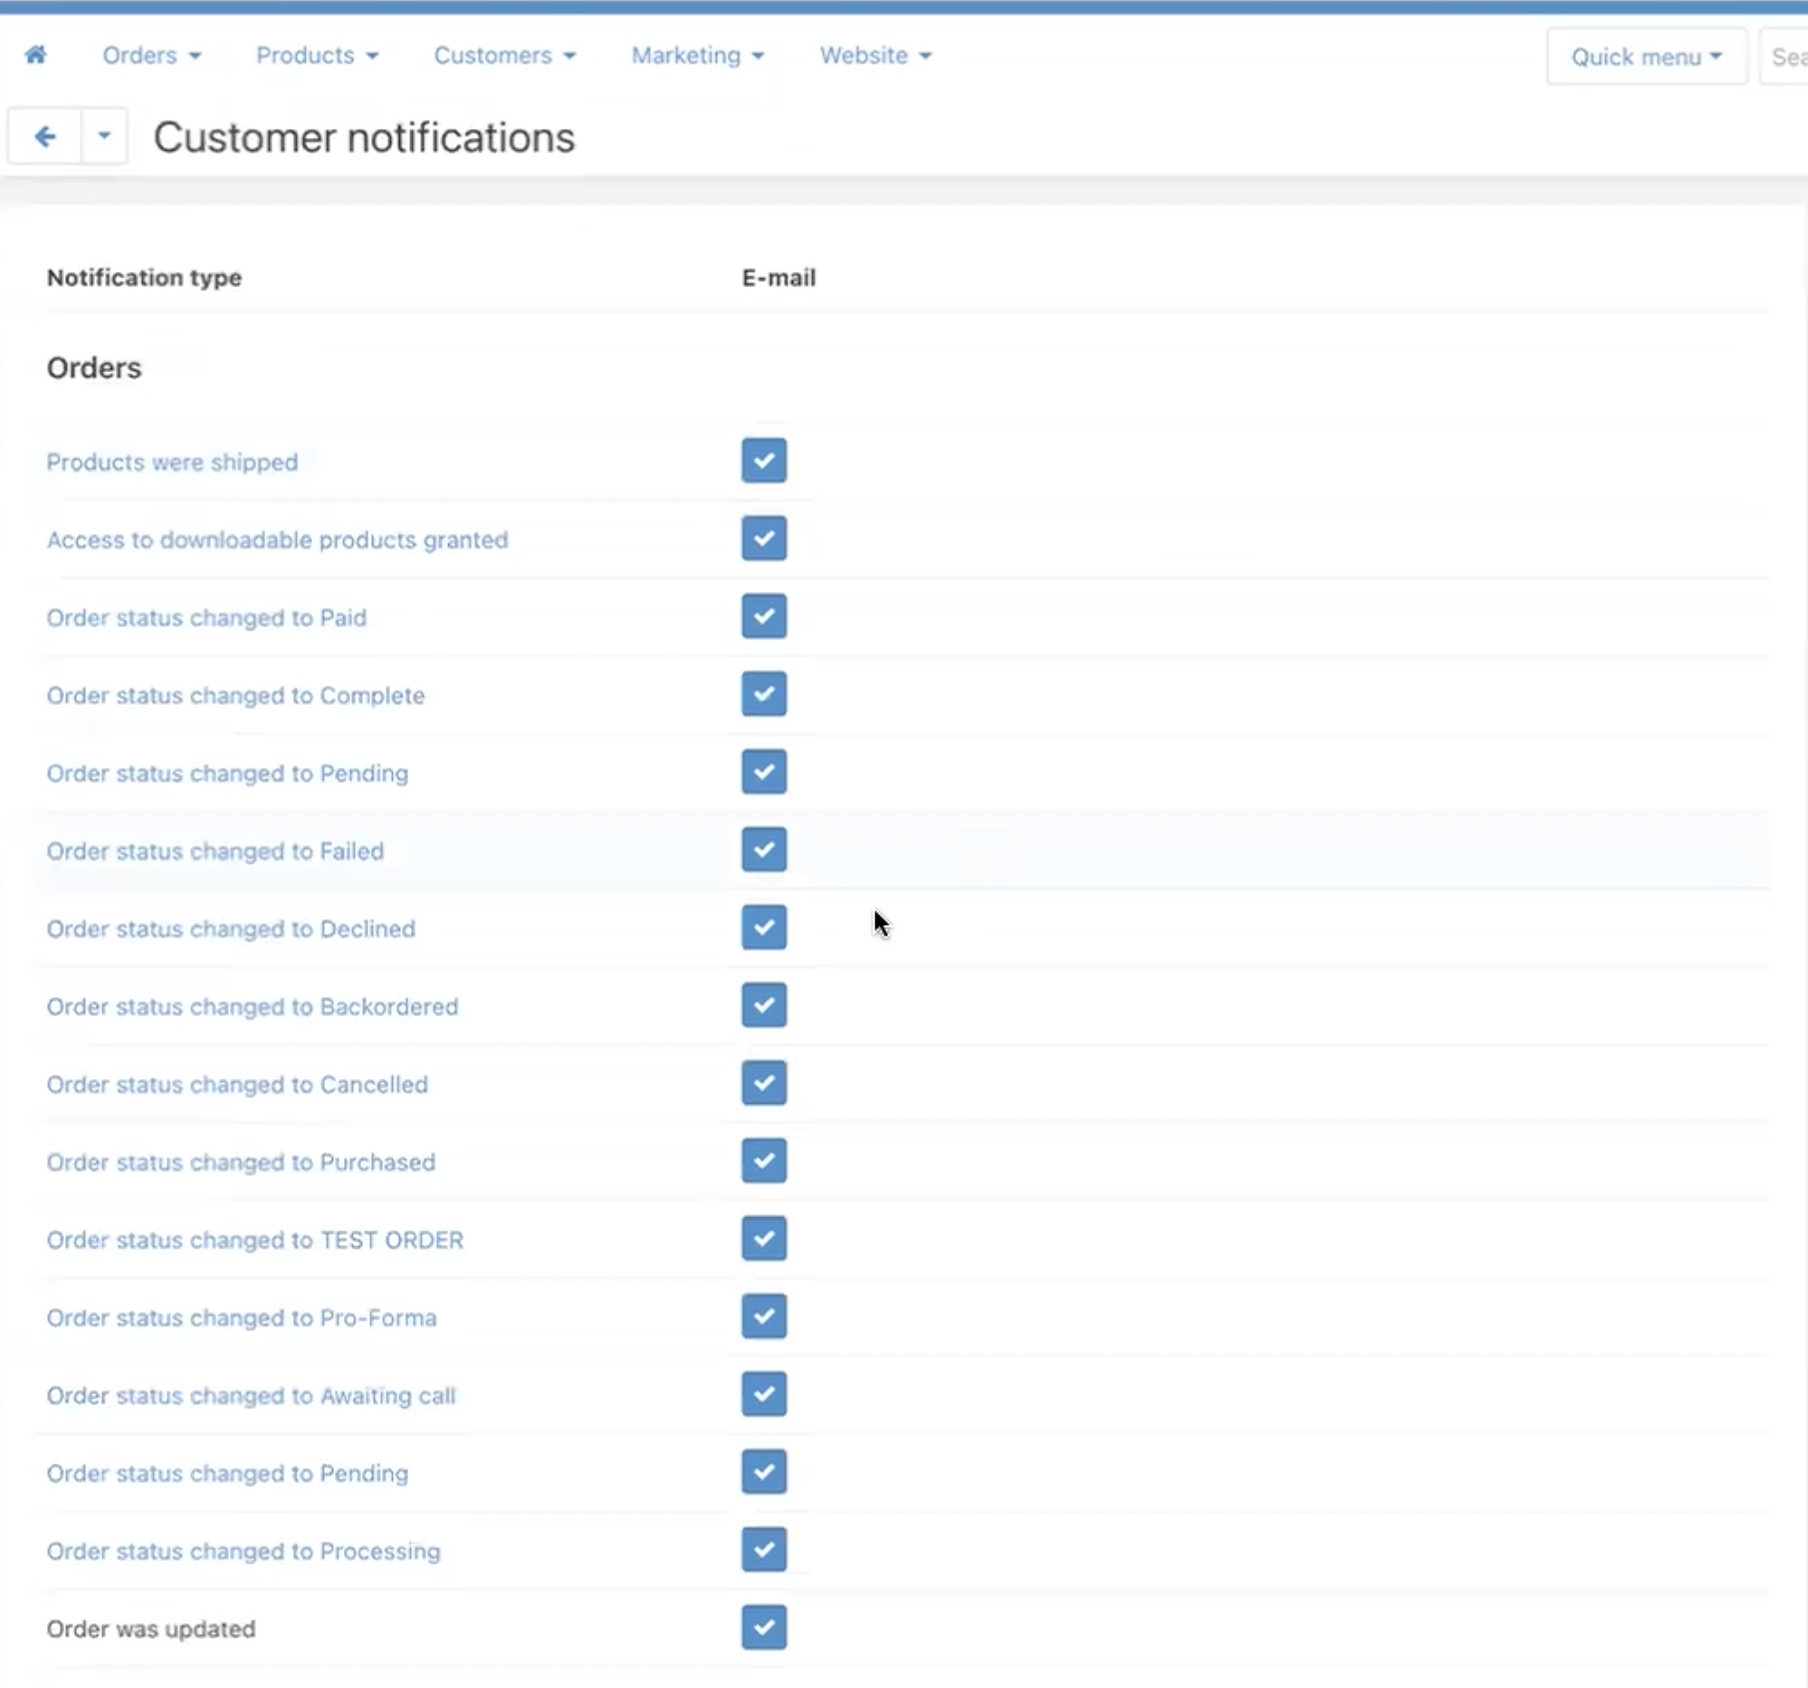Uncheck e-mail for Products were shipped
This screenshot has width=1808, height=1688.
764,460
